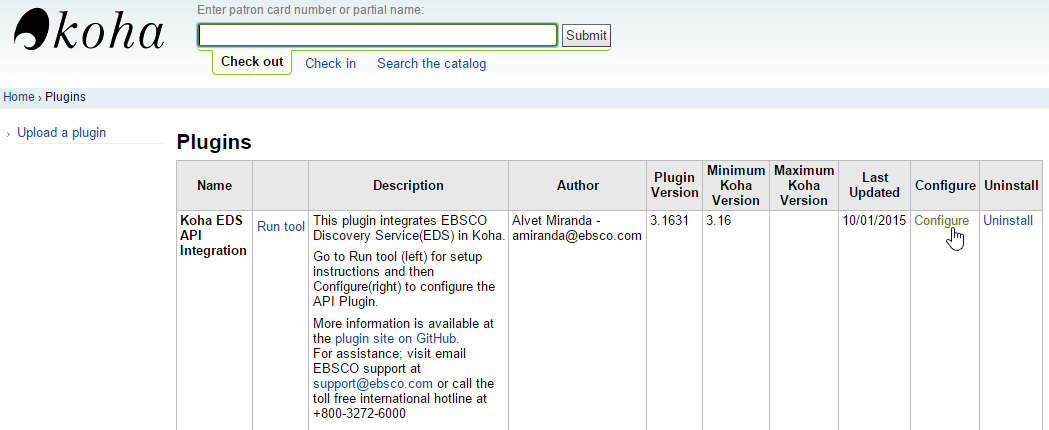This screenshot has width=1049, height=430.
Task: Click the Koha logo
Action: pos(88,30)
